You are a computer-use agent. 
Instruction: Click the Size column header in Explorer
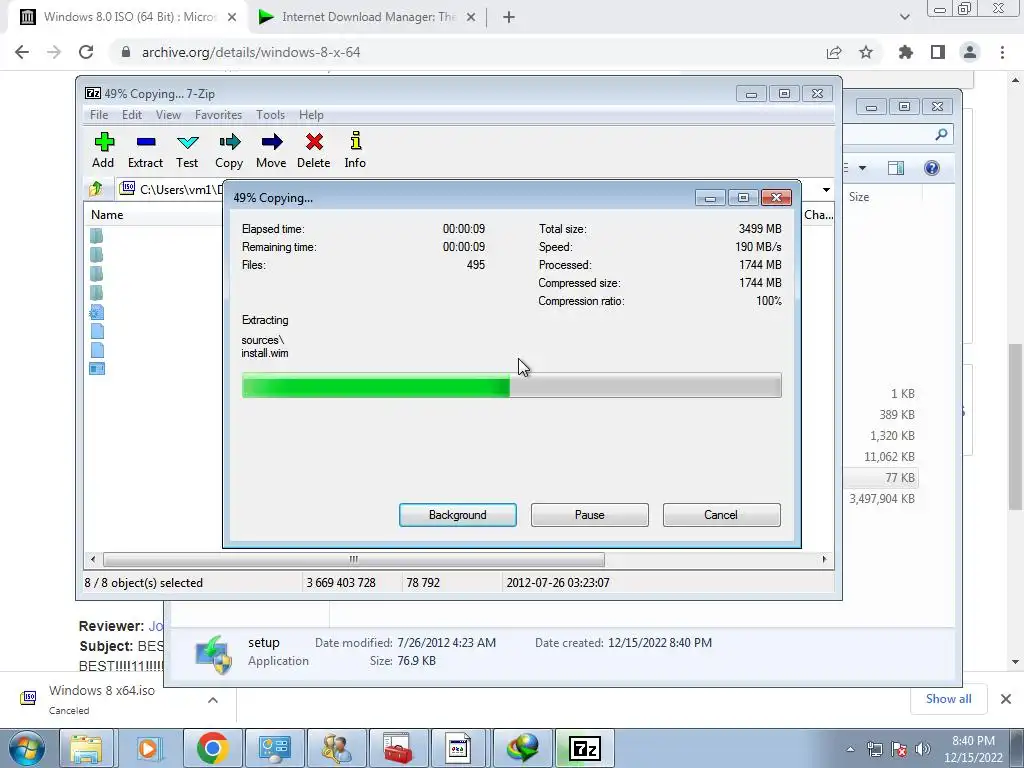pos(859,197)
